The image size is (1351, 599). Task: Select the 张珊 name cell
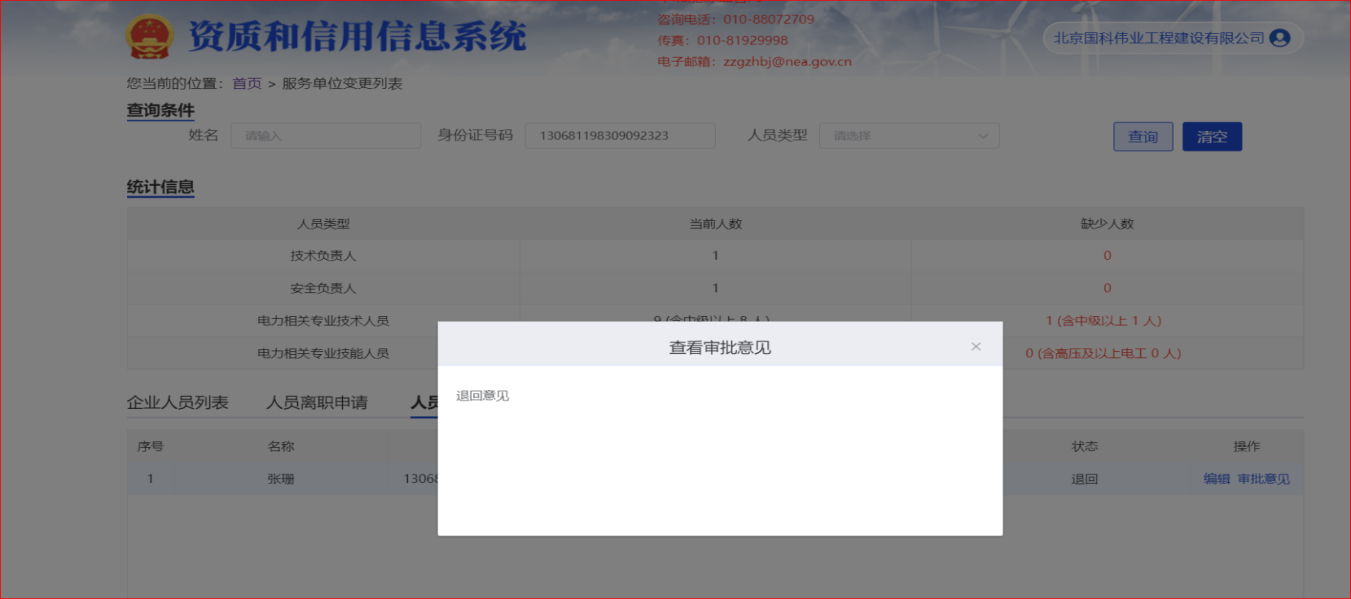click(x=281, y=479)
